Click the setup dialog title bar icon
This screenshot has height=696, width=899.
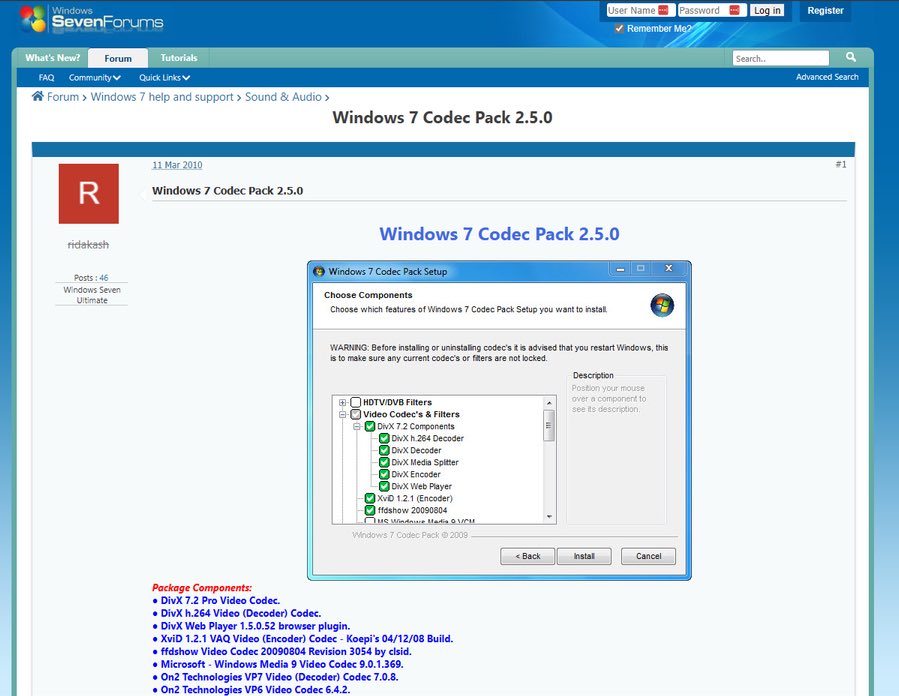click(x=319, y=271)
